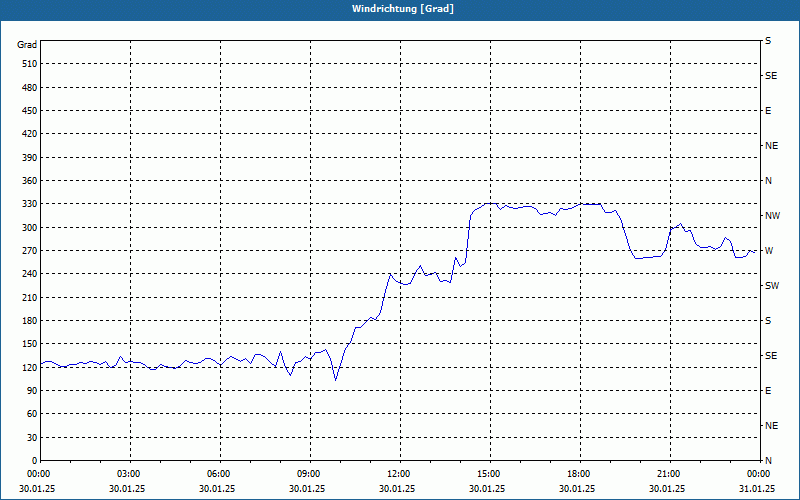Select the y-axis value 270
The image size is (800, 500).
point(30,251)
